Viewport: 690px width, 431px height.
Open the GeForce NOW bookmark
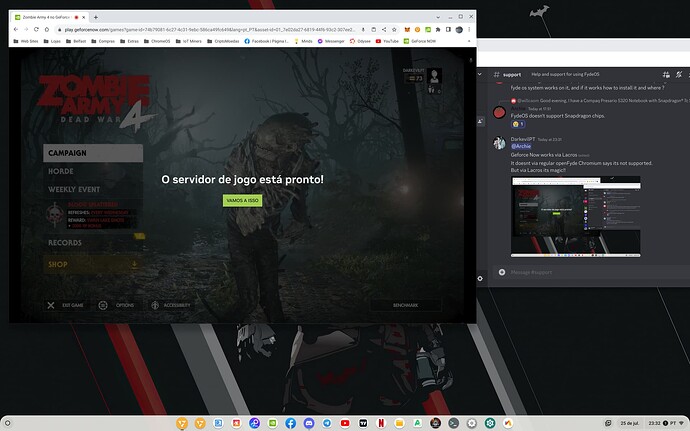420,41
